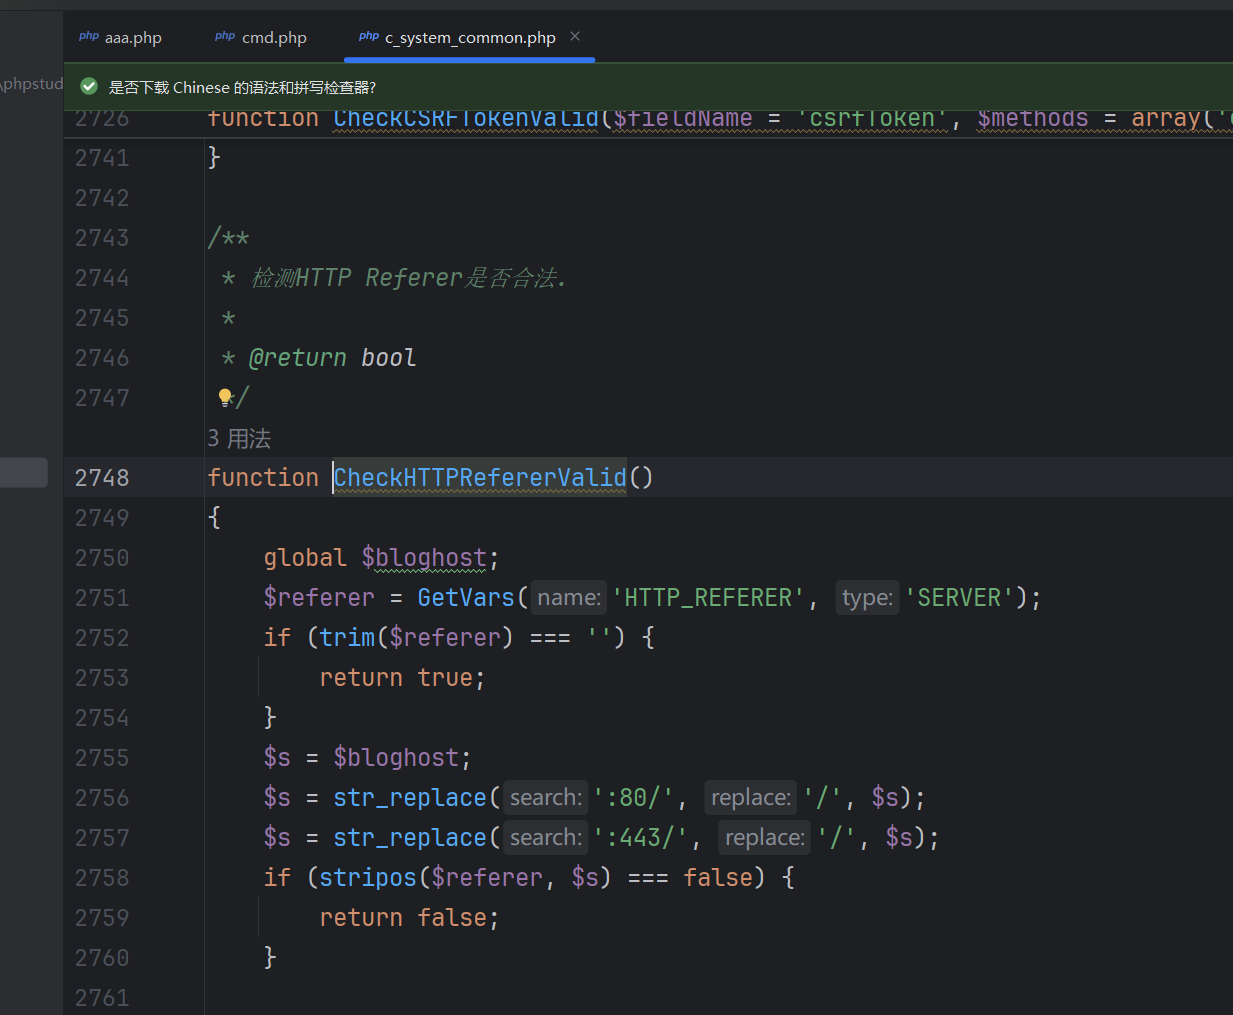Click the ':80/' search string

(633, 797)
